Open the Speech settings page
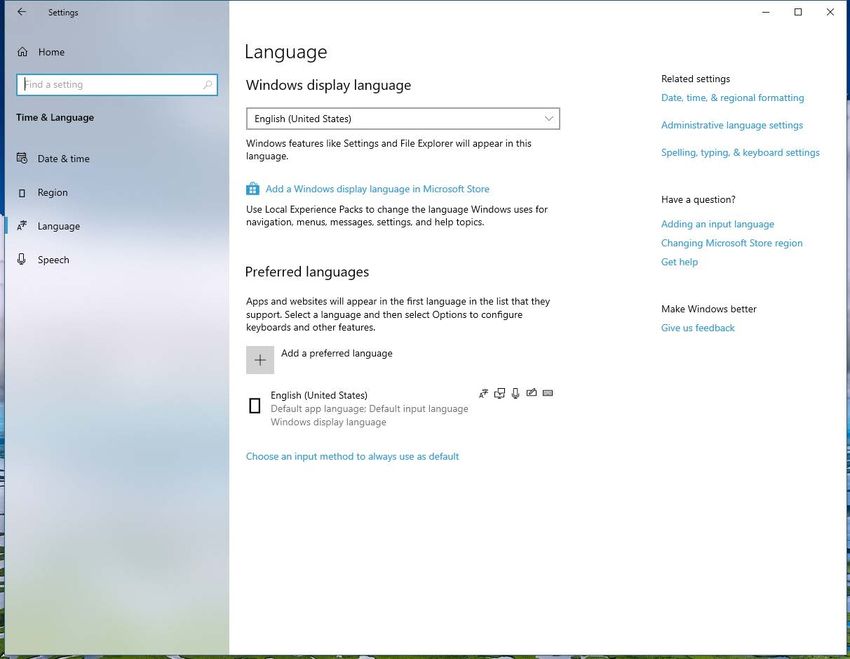 (x=116, y=260)
